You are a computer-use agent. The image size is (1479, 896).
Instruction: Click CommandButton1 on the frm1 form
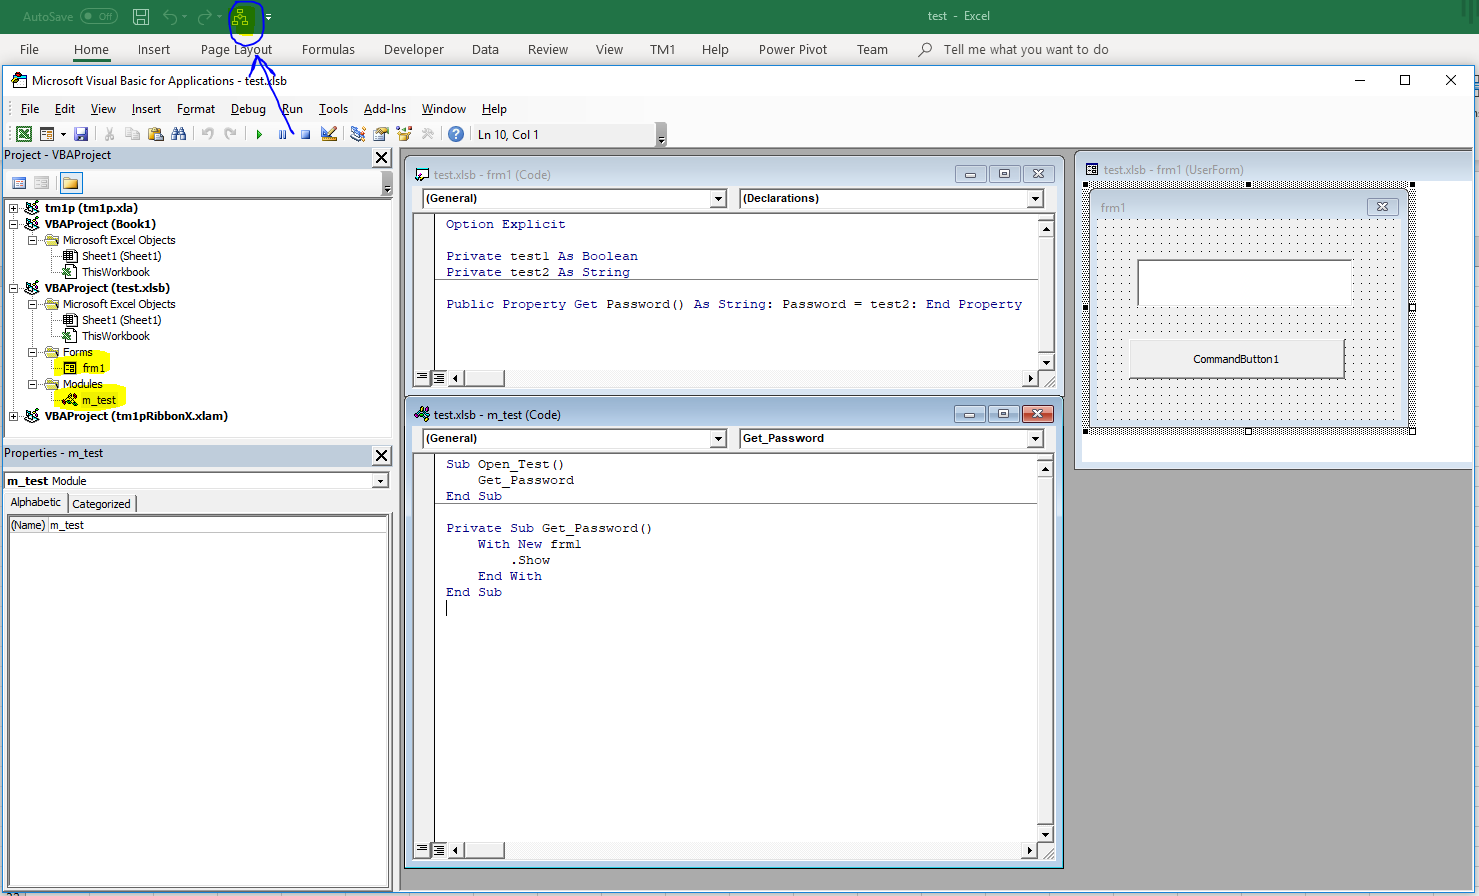[1236, 359]
